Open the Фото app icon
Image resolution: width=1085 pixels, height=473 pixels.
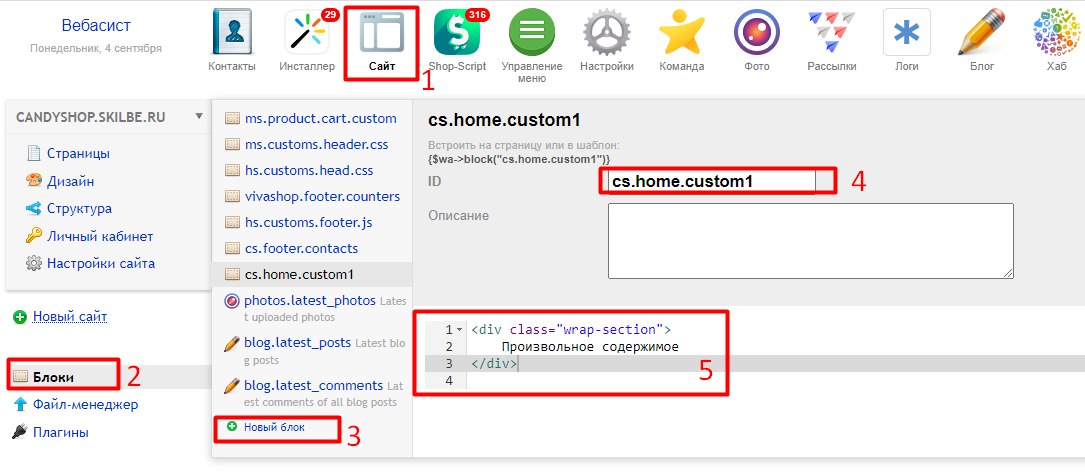pos(757,34)
